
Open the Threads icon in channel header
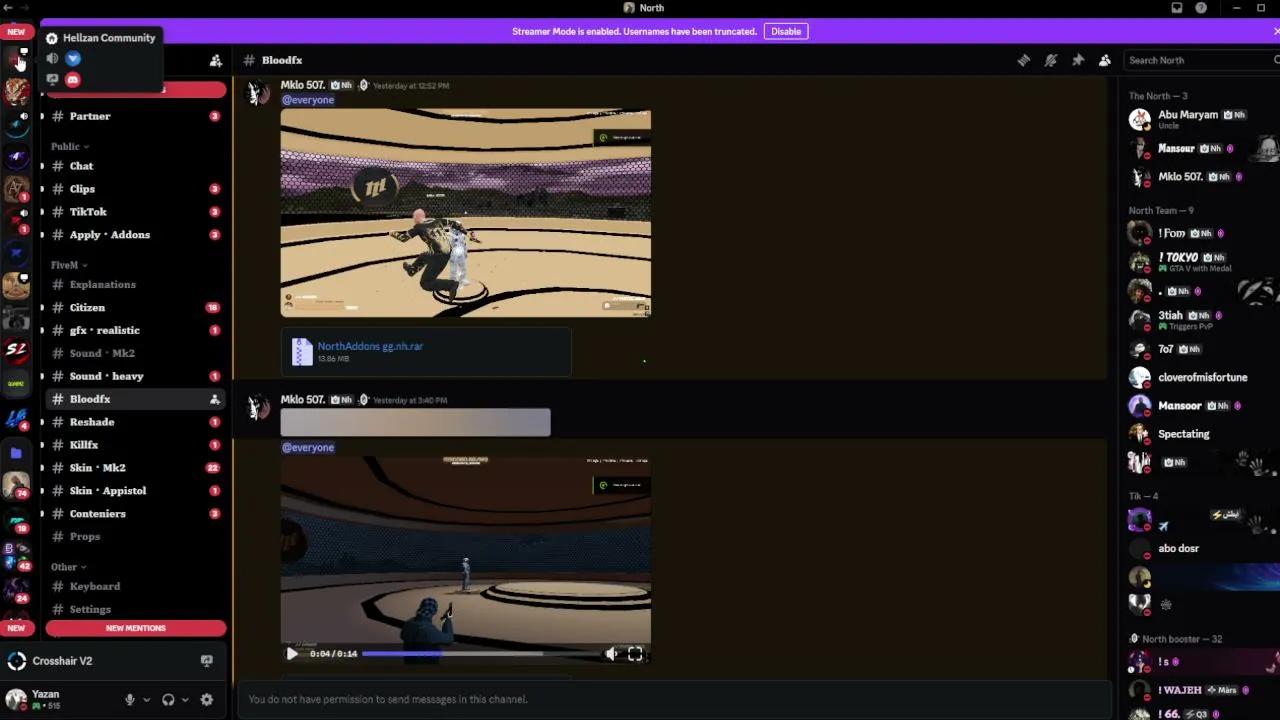(x=1023, y=60)
